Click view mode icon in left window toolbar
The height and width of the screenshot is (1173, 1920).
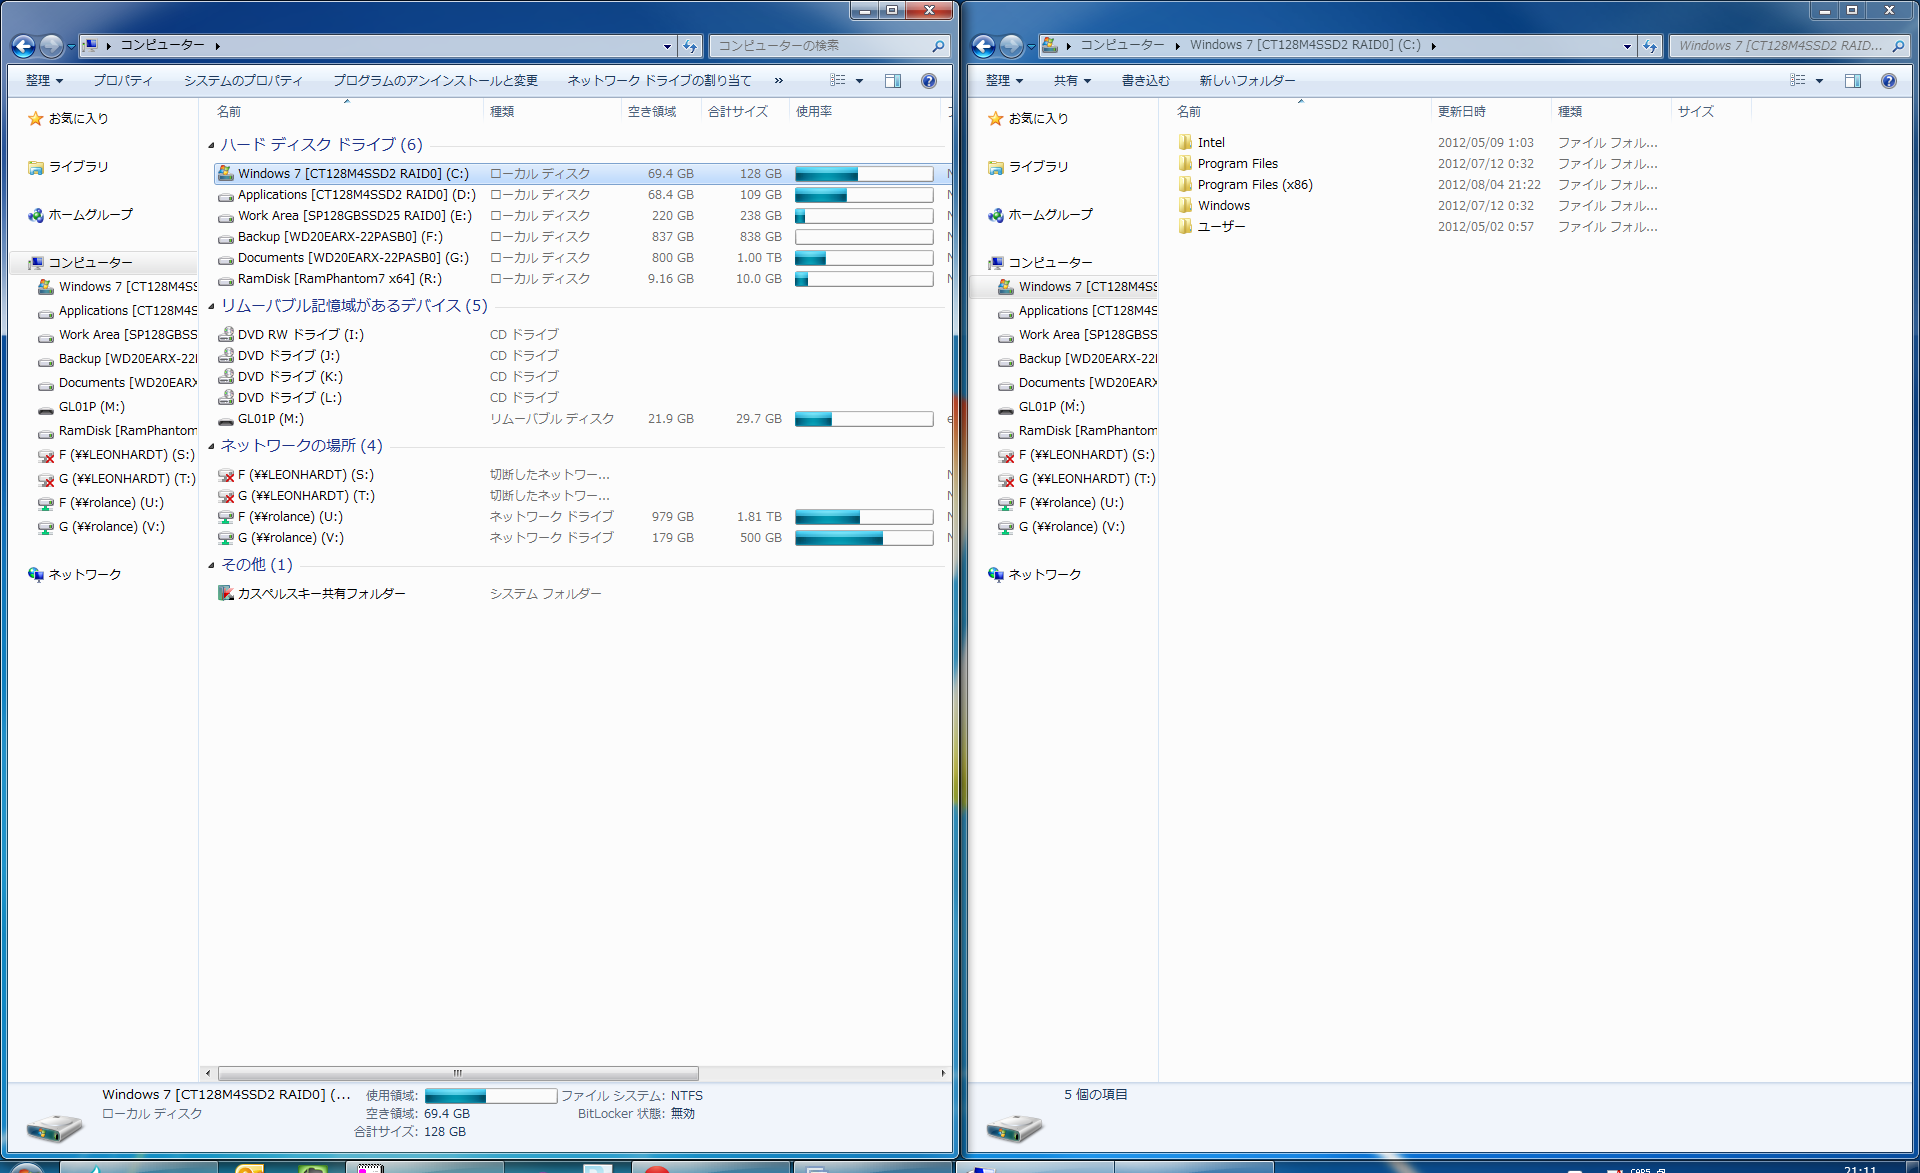[838, 81]
